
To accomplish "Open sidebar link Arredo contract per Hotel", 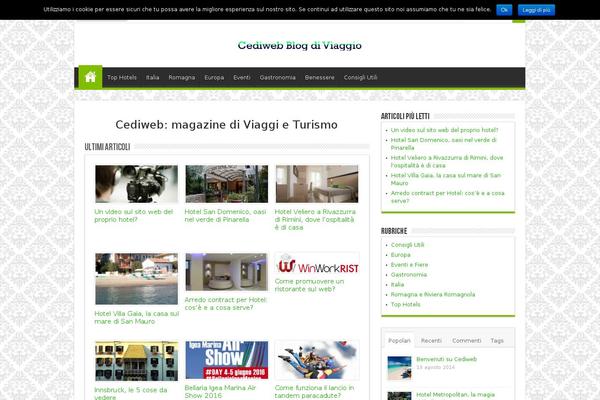I will (x=447, y=197).
